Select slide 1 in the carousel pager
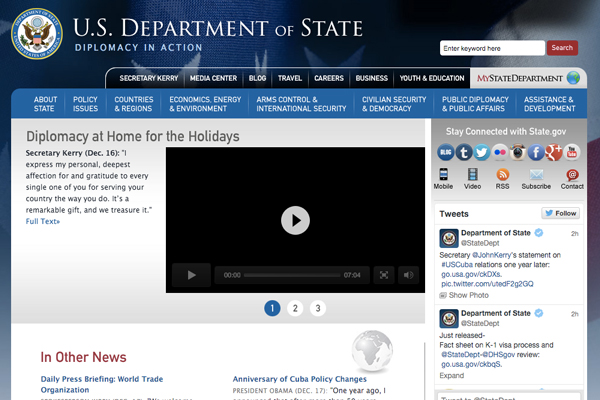Screen dimensions: 600x400 click(272, 308)
